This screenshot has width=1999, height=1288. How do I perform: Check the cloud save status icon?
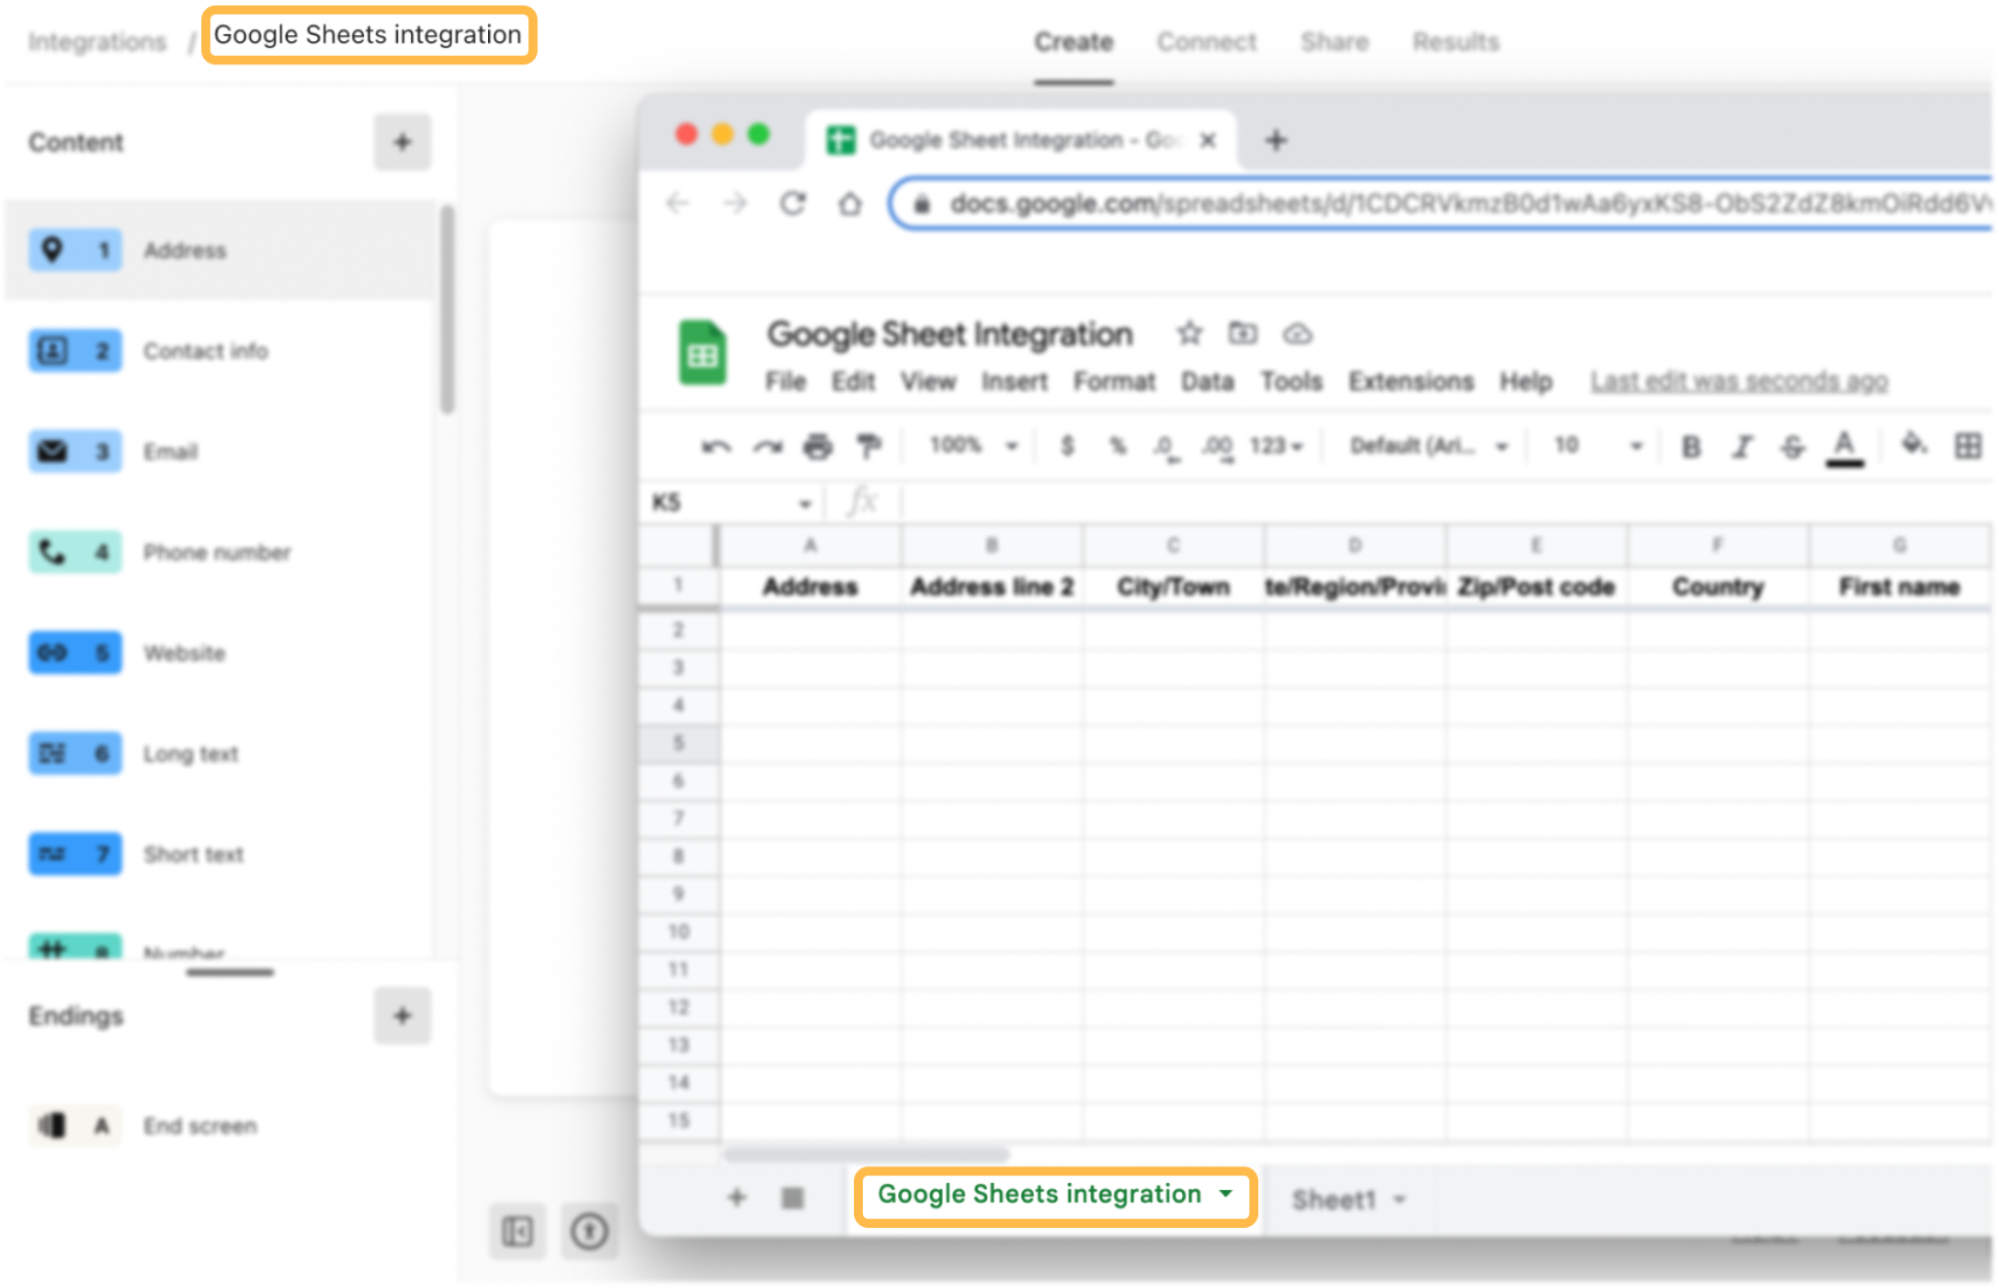coord(1298,334)
